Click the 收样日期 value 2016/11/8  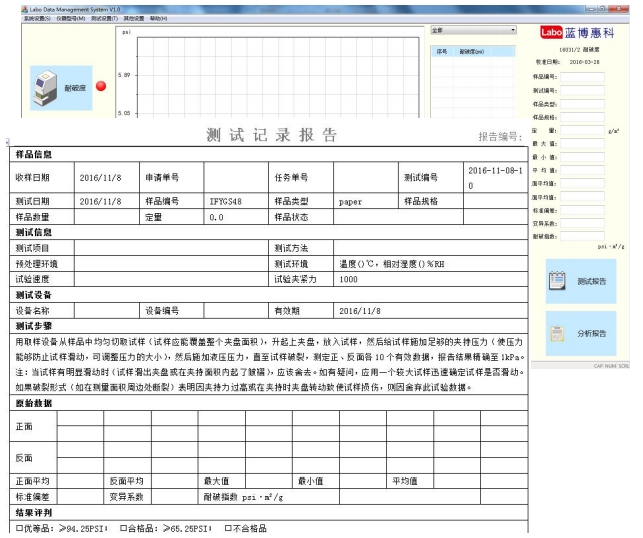[x=100, y=178]
